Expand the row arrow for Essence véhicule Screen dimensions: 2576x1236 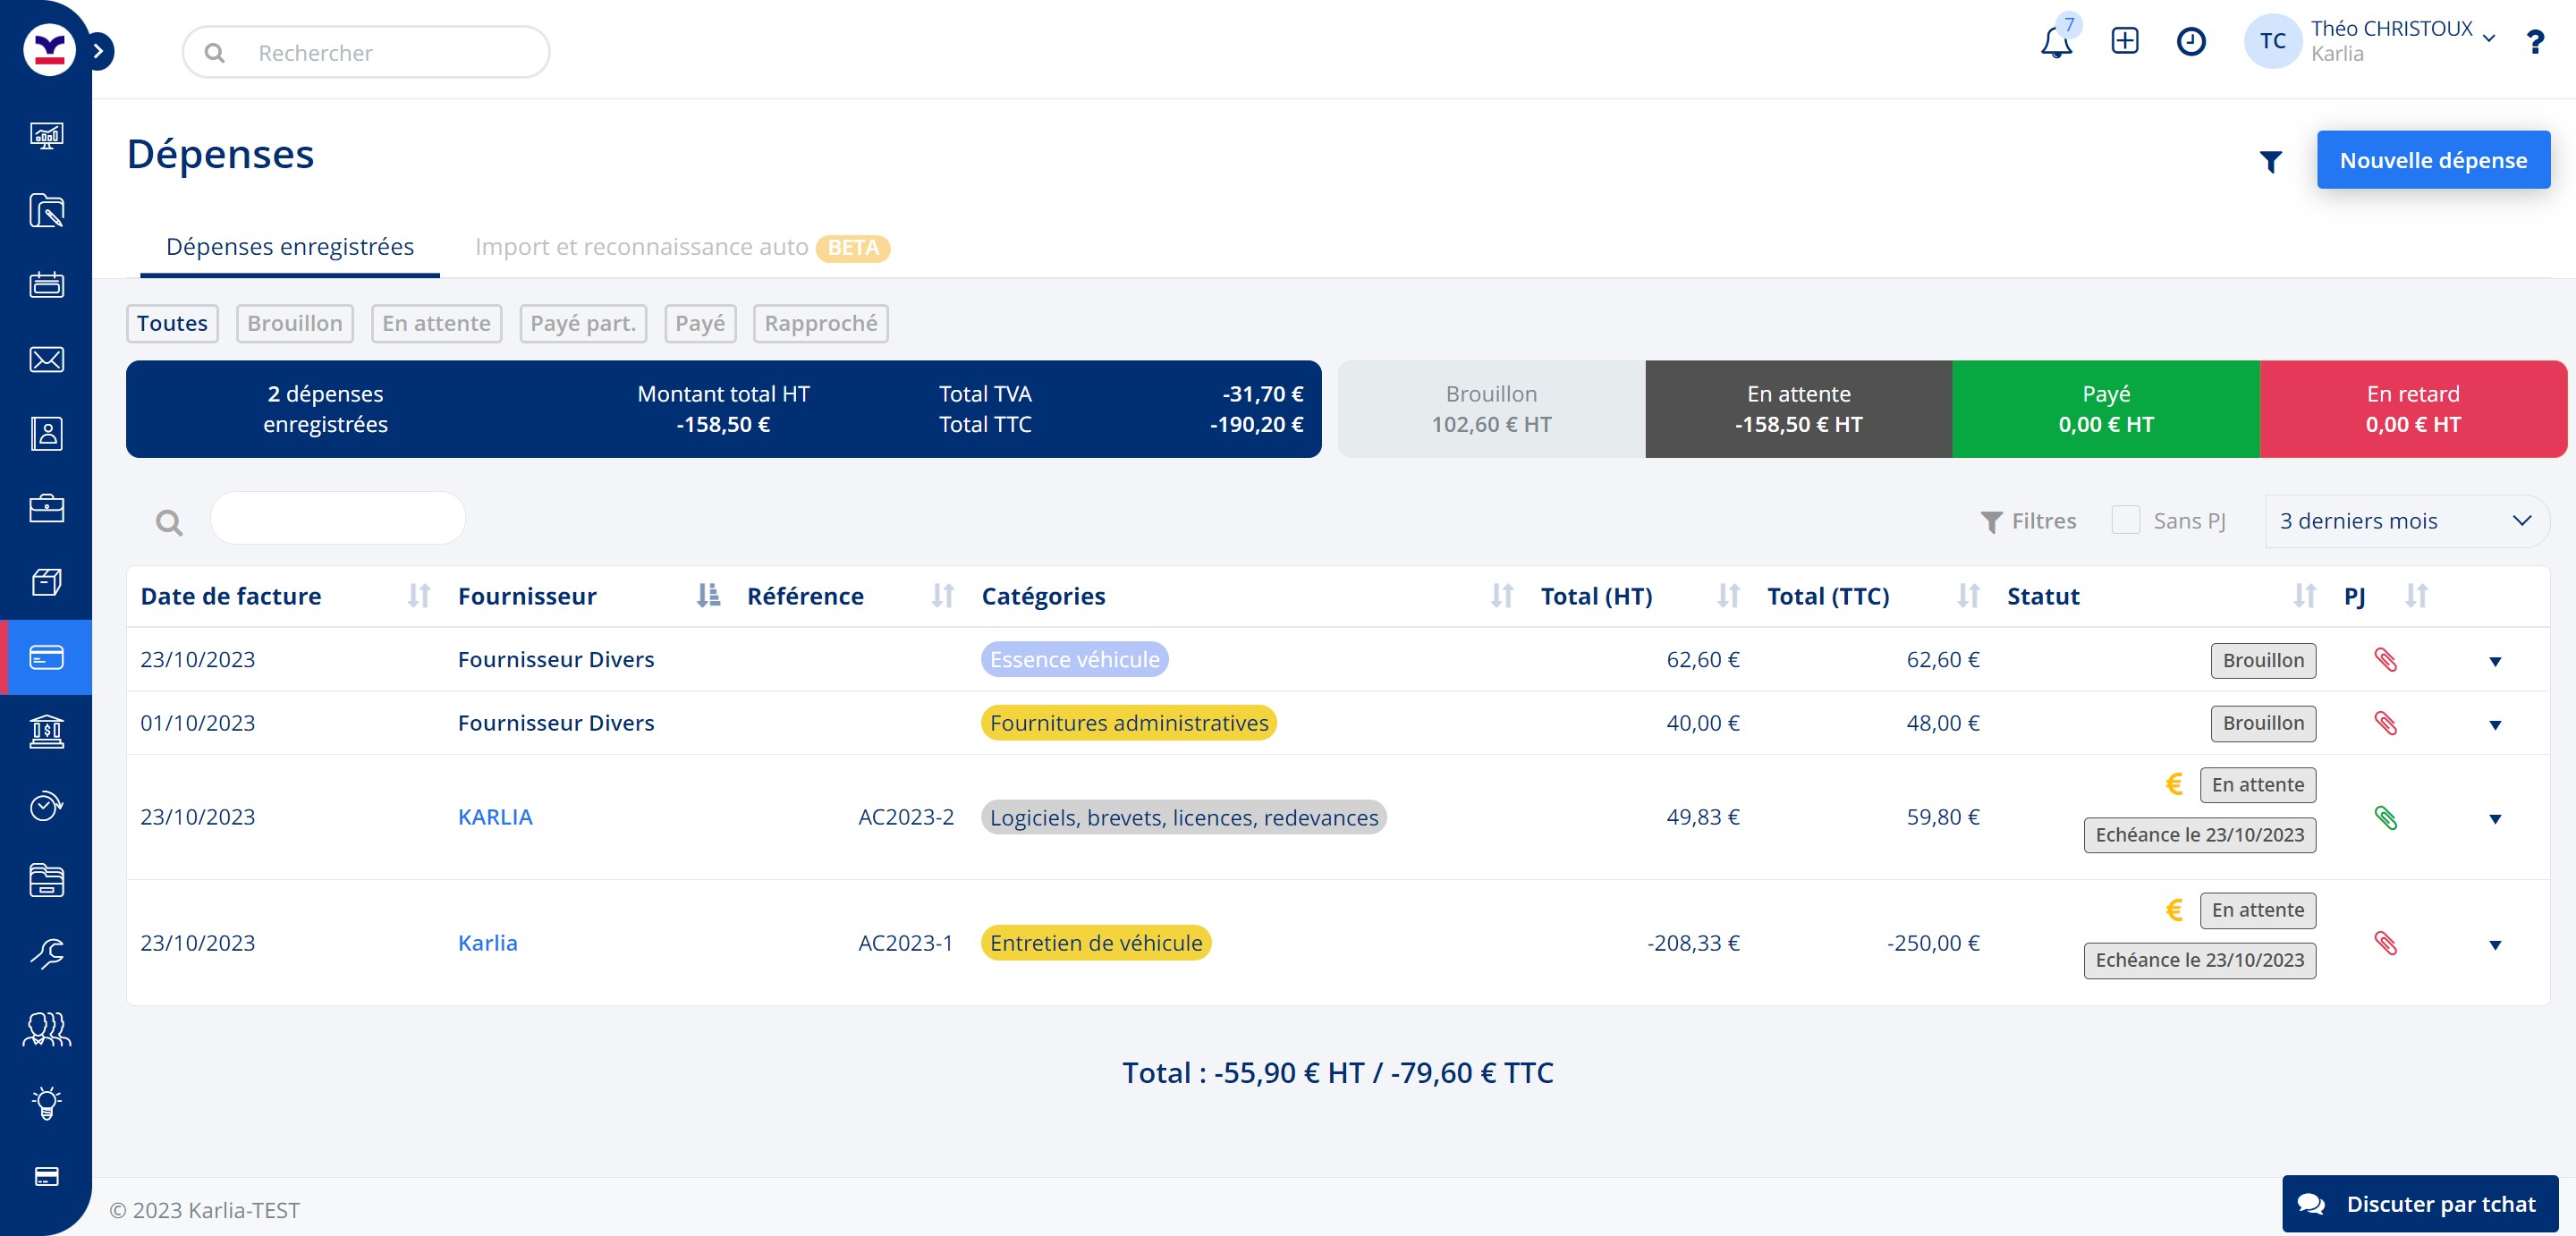pyautogui.click(x=2494, y=661)
